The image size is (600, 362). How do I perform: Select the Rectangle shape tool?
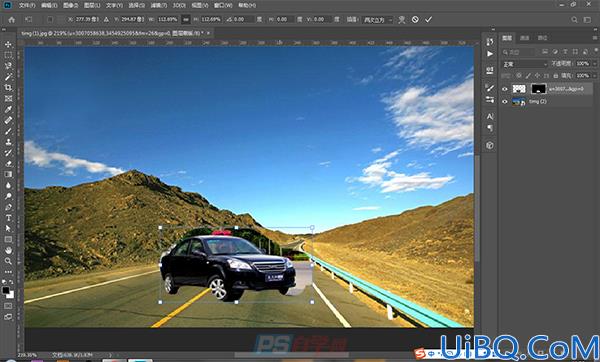point(8,240)
